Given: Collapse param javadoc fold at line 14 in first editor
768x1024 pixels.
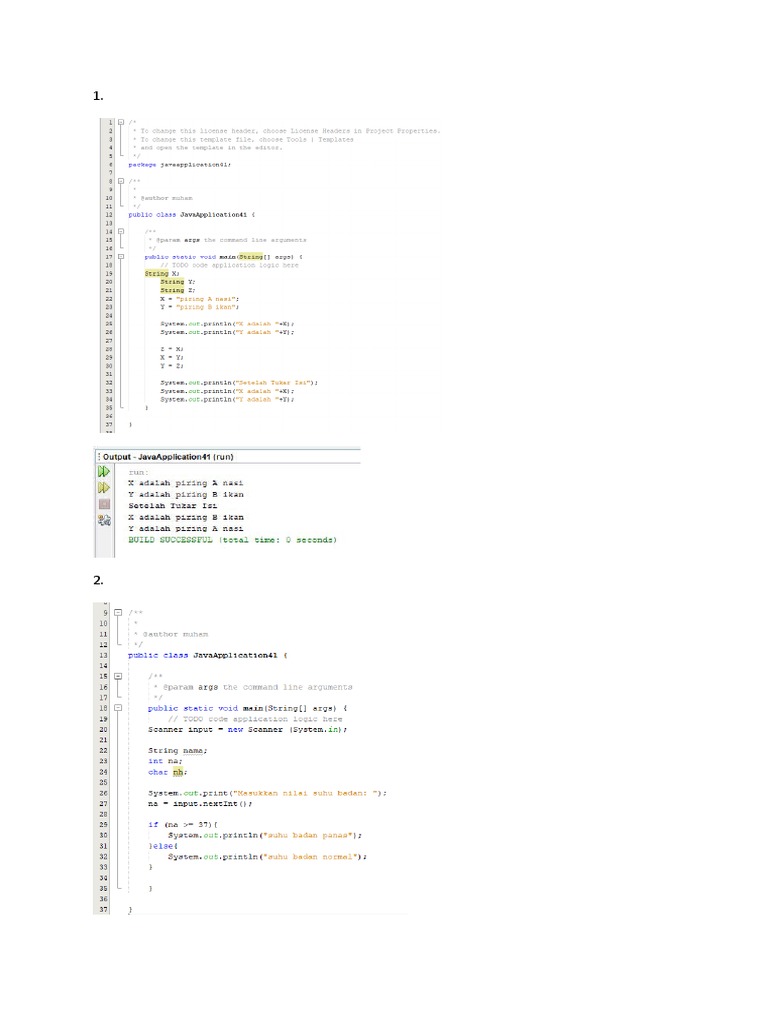Looking at the screenshot, I should (120, 231).
